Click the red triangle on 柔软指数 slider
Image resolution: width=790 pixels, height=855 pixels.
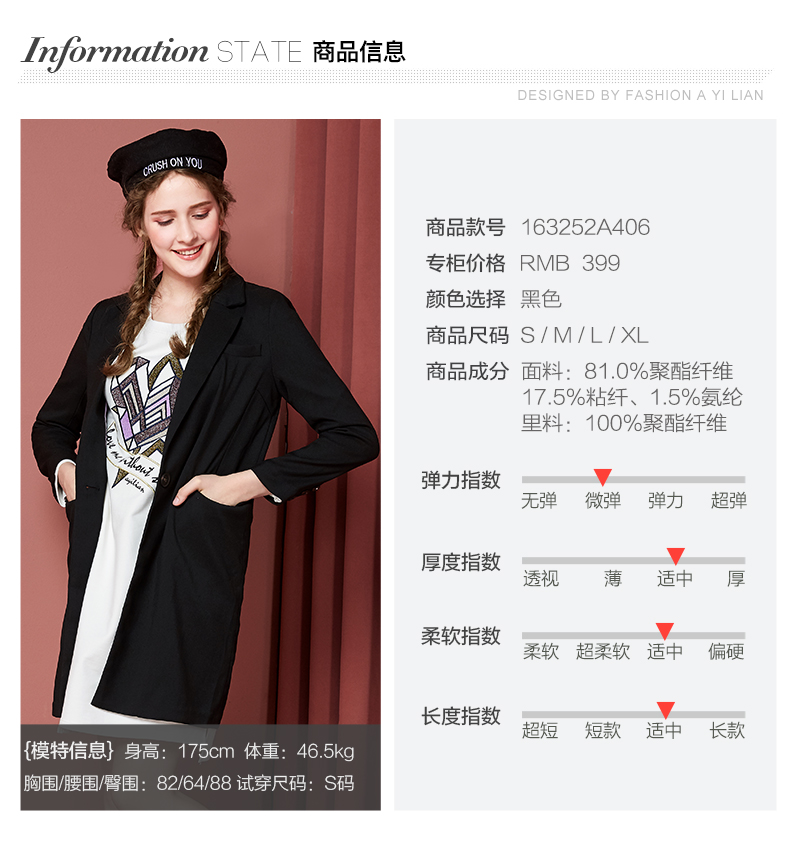(x=665, y=631)
